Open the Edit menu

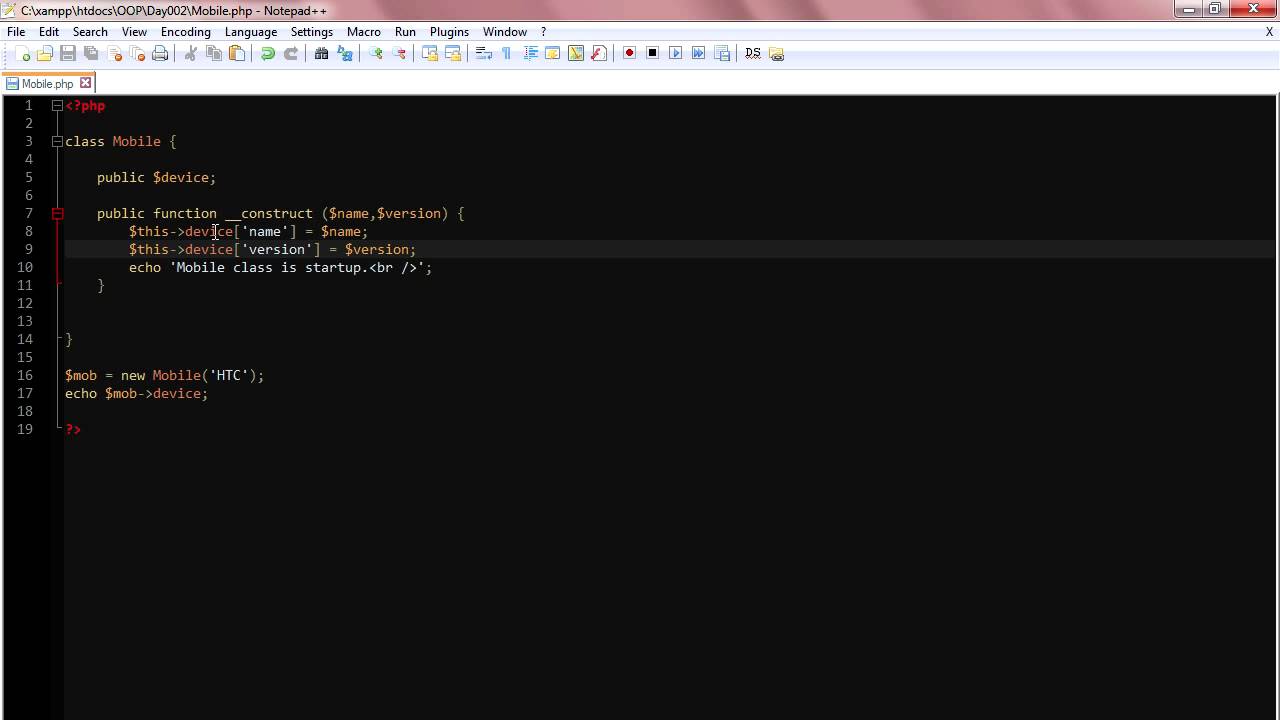point(49,32)
